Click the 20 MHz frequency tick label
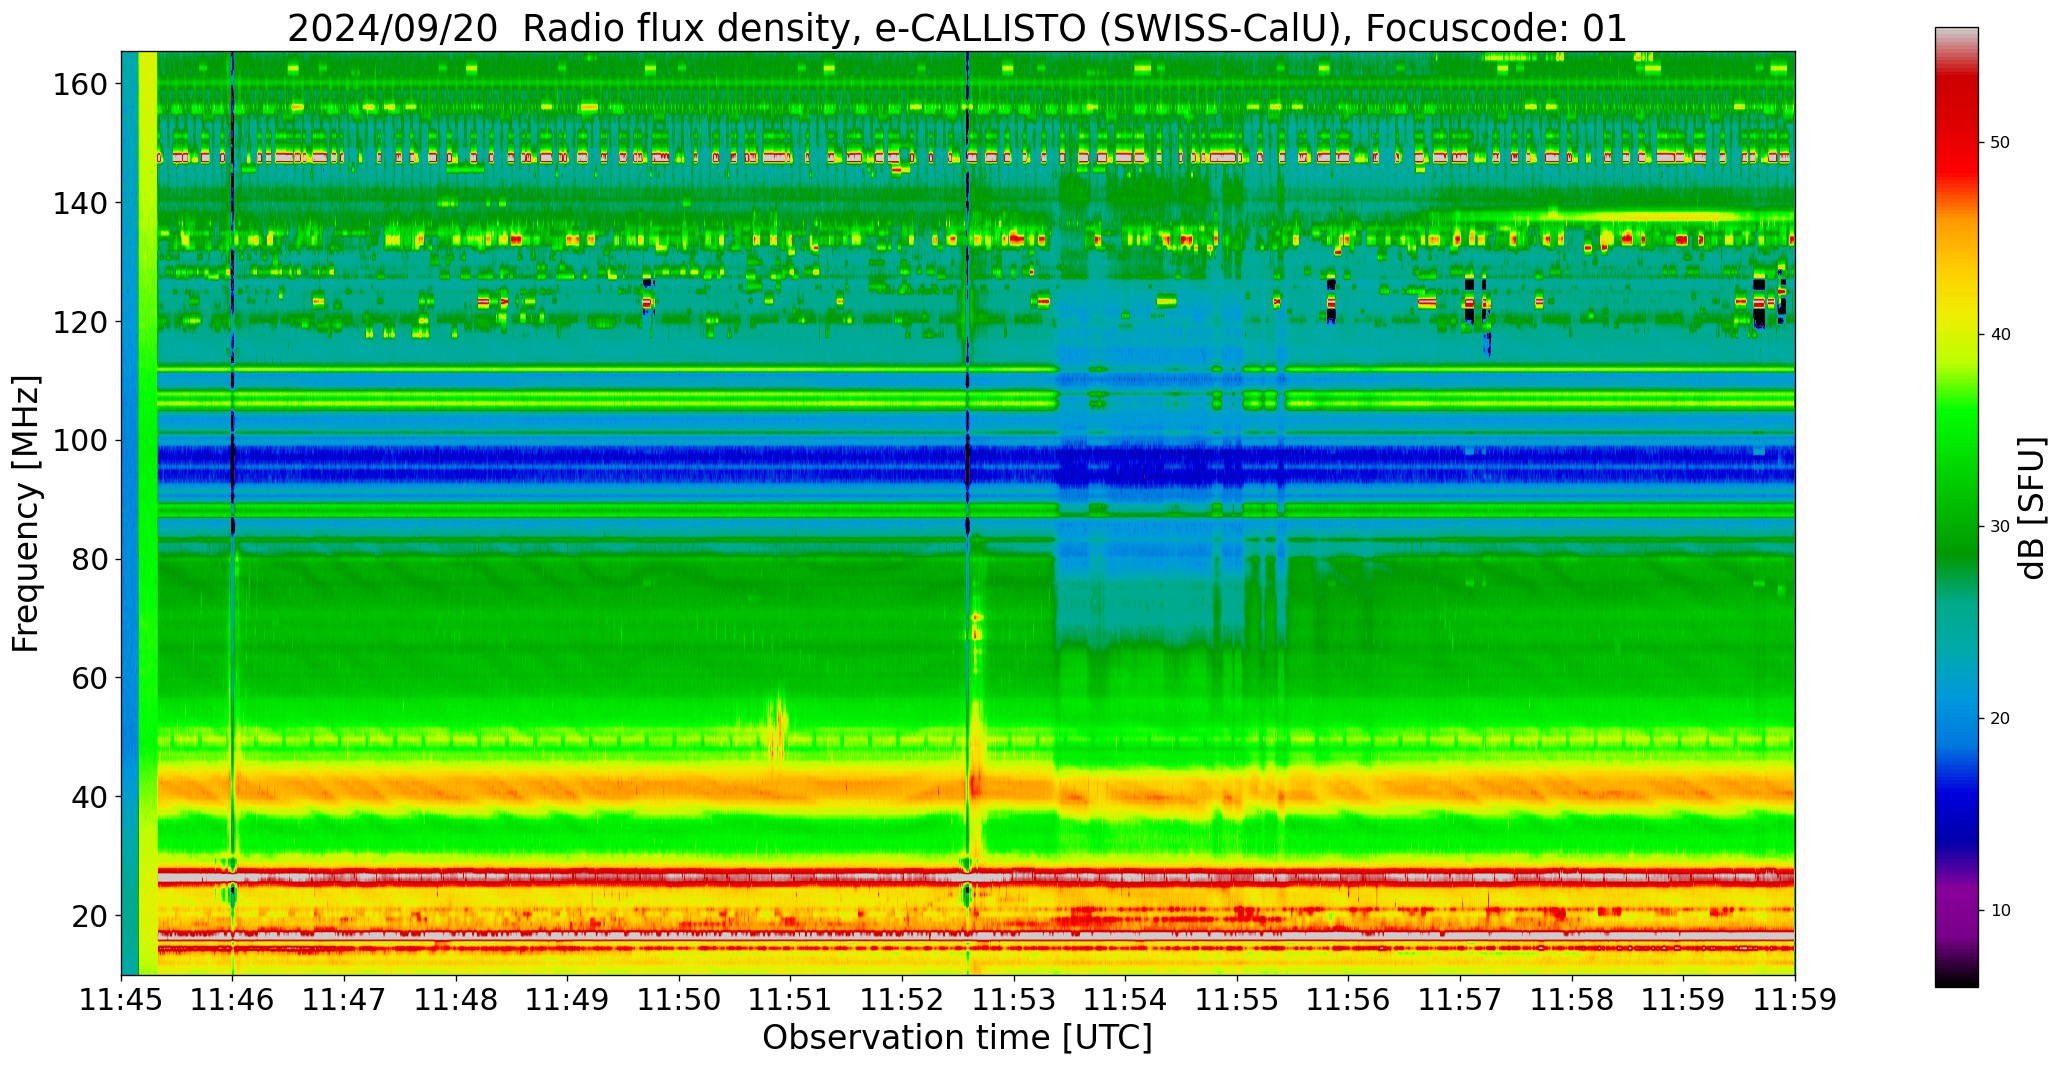 point(90,916)
